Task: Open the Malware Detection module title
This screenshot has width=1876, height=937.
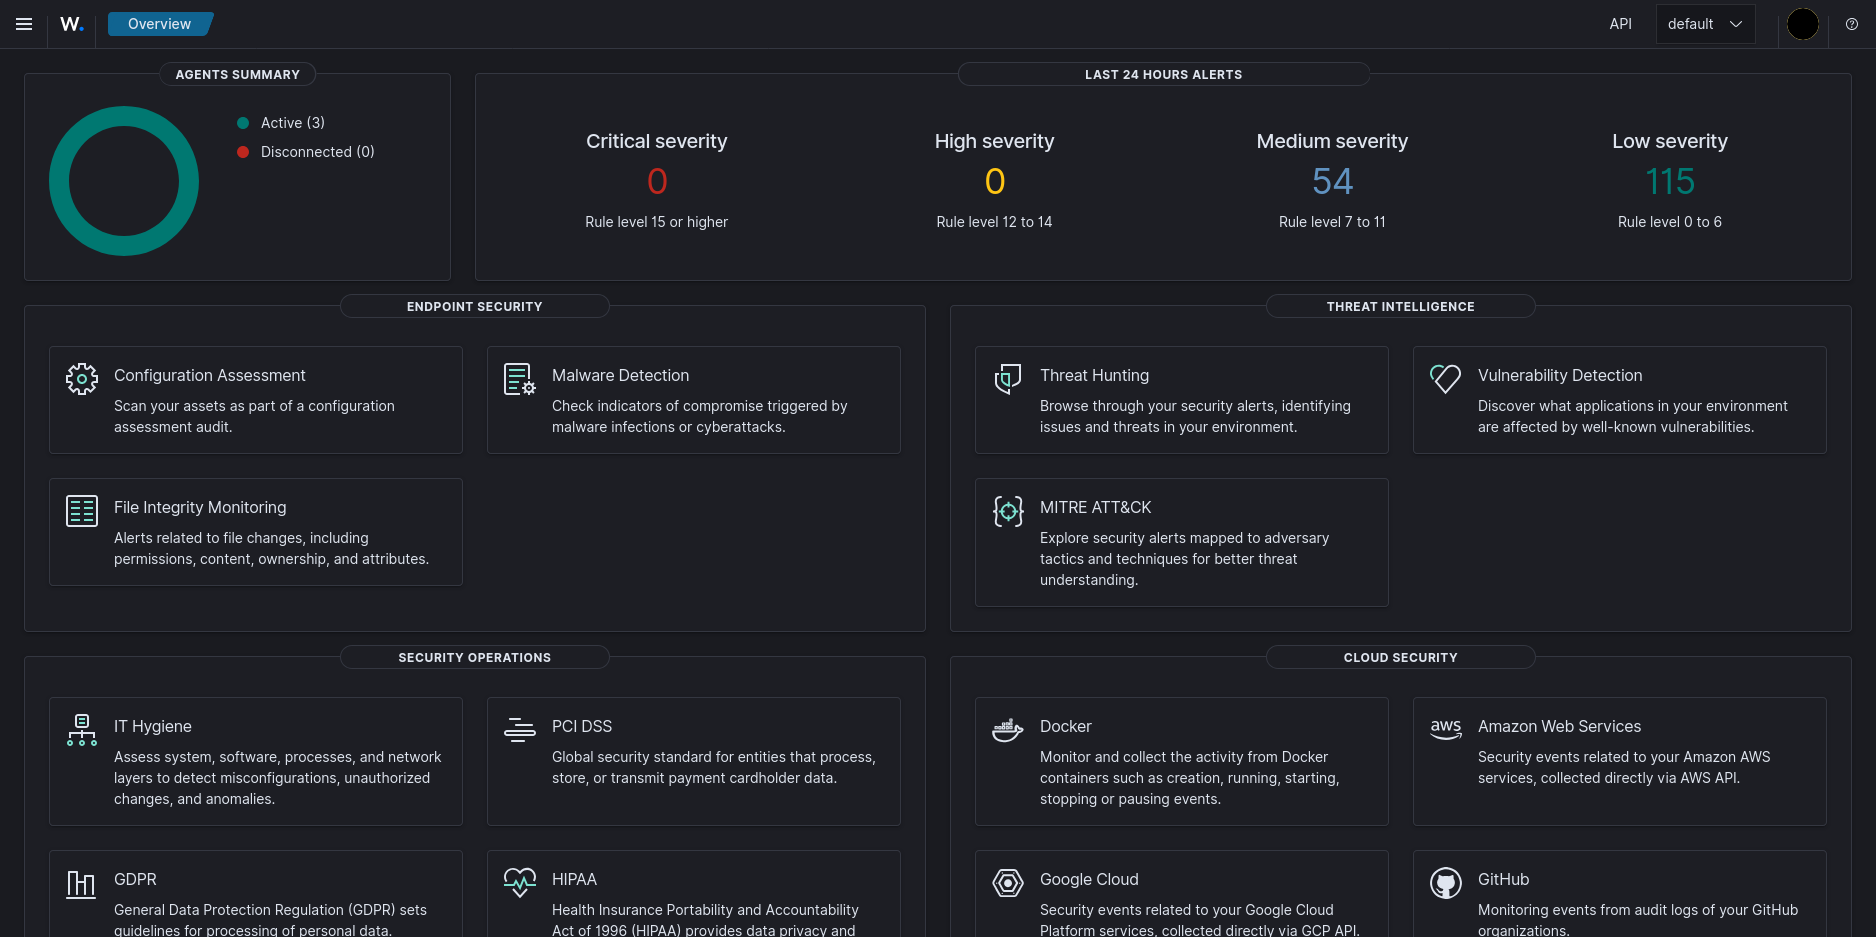Action: coord(620,375)
